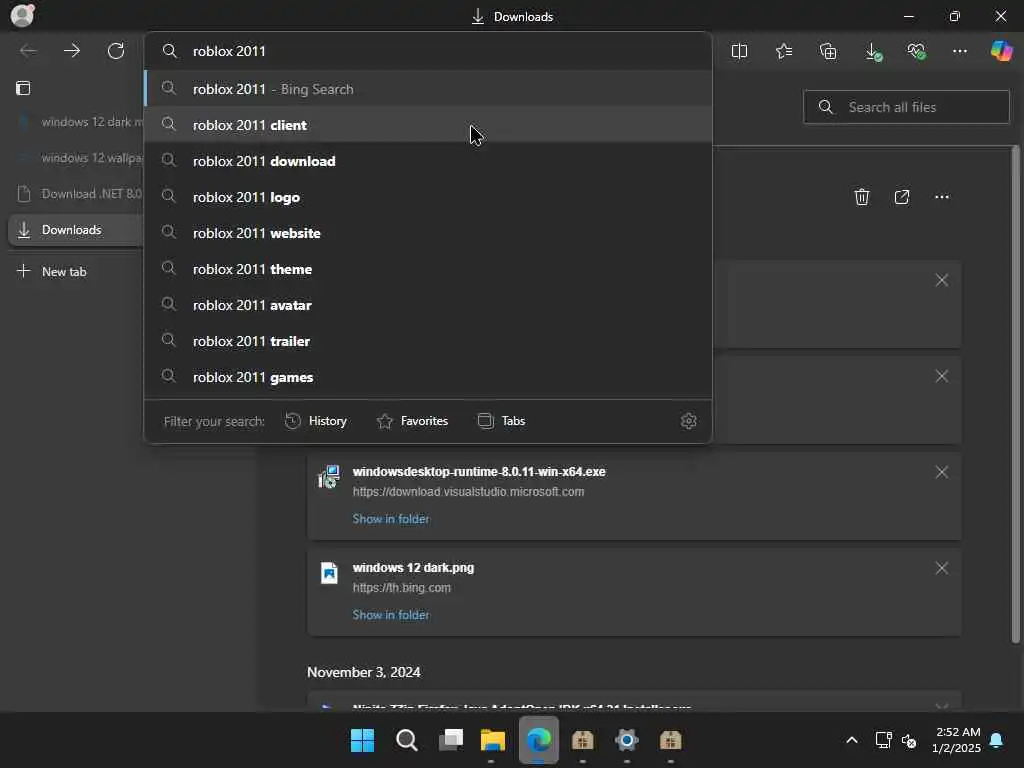Click the network tray icon
Image resolution: width=1024 pixels, height=768 pixels.
point(883,740)
